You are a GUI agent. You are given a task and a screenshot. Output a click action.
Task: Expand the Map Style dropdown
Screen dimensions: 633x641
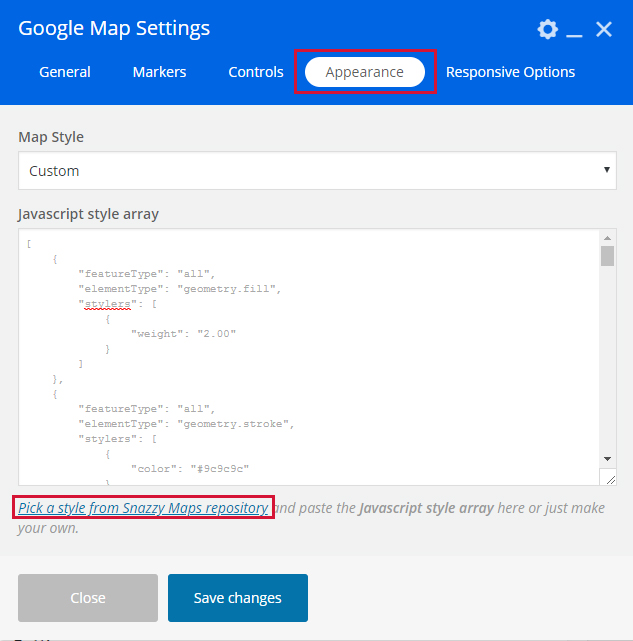coord(317,171)
